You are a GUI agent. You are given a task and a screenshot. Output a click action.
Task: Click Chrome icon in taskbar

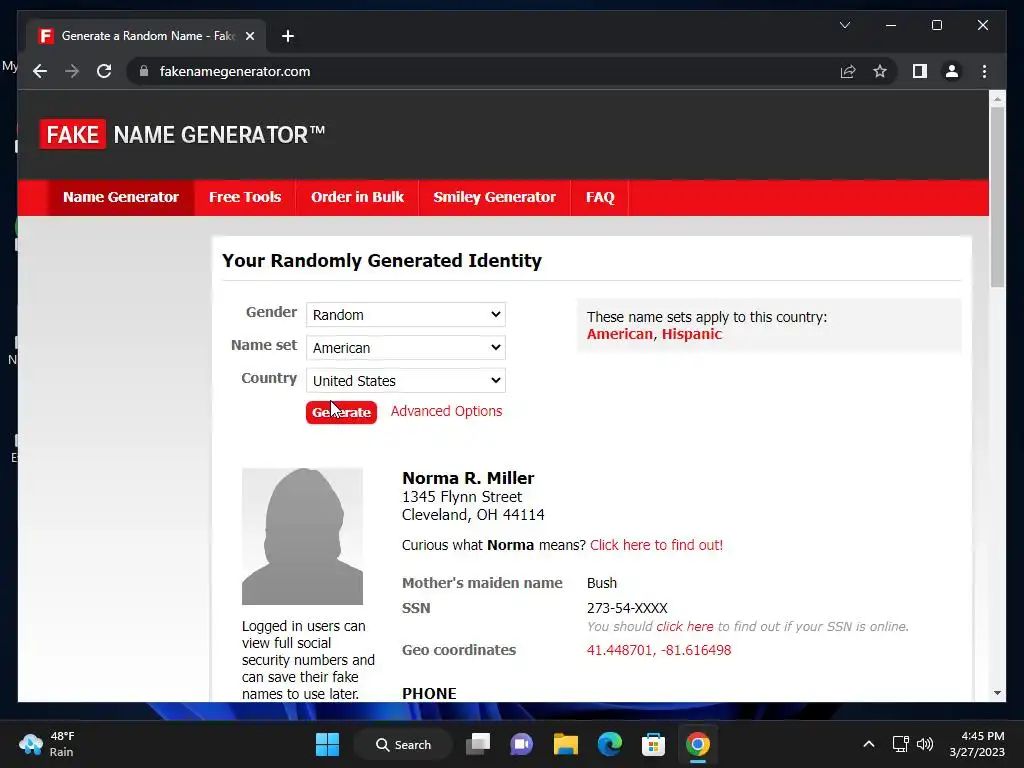697,744
